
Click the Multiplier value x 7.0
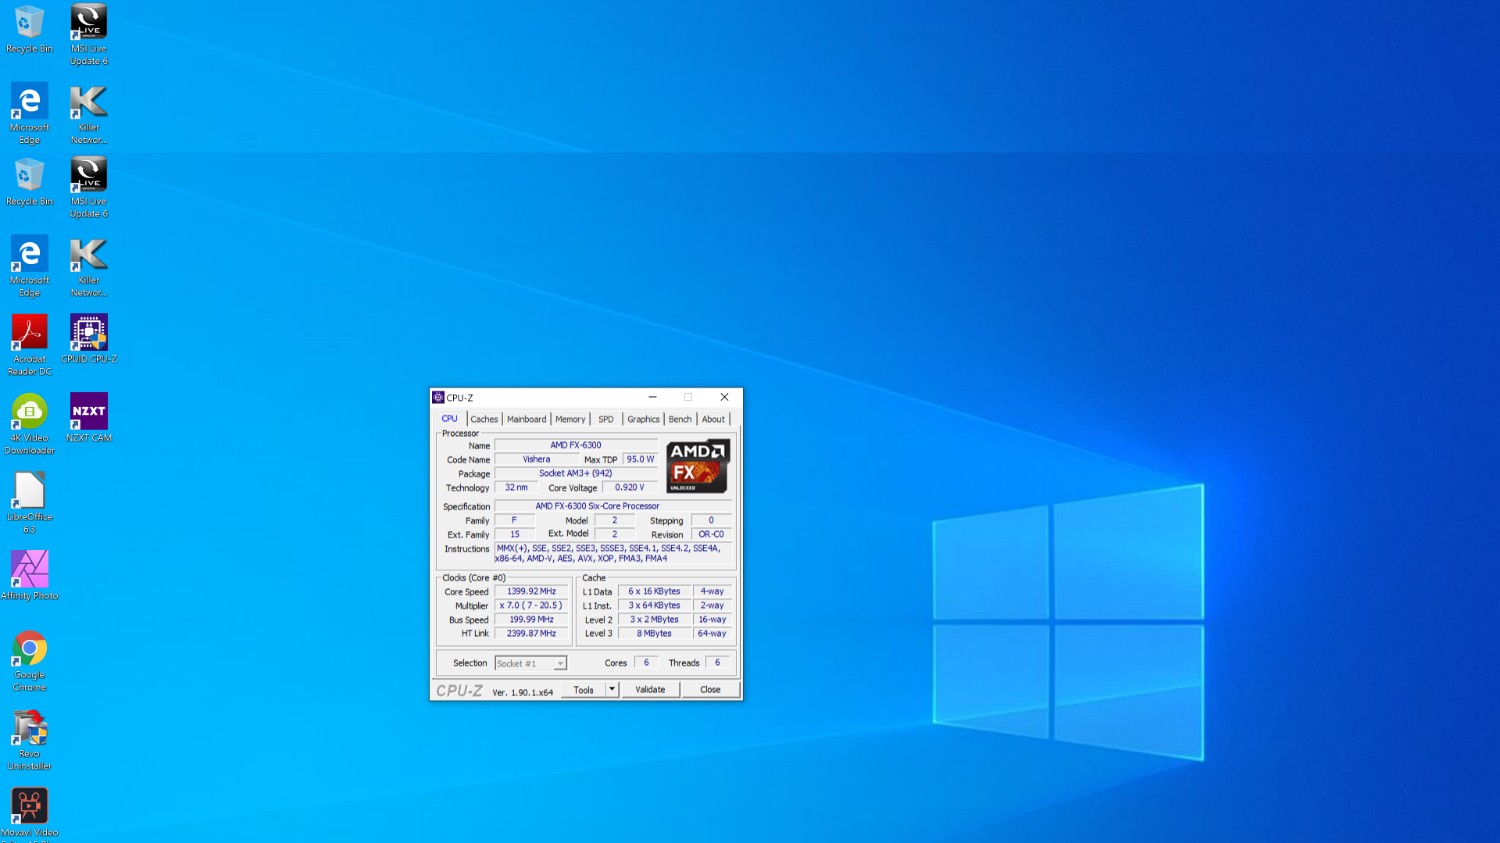(x=531, y=605)
